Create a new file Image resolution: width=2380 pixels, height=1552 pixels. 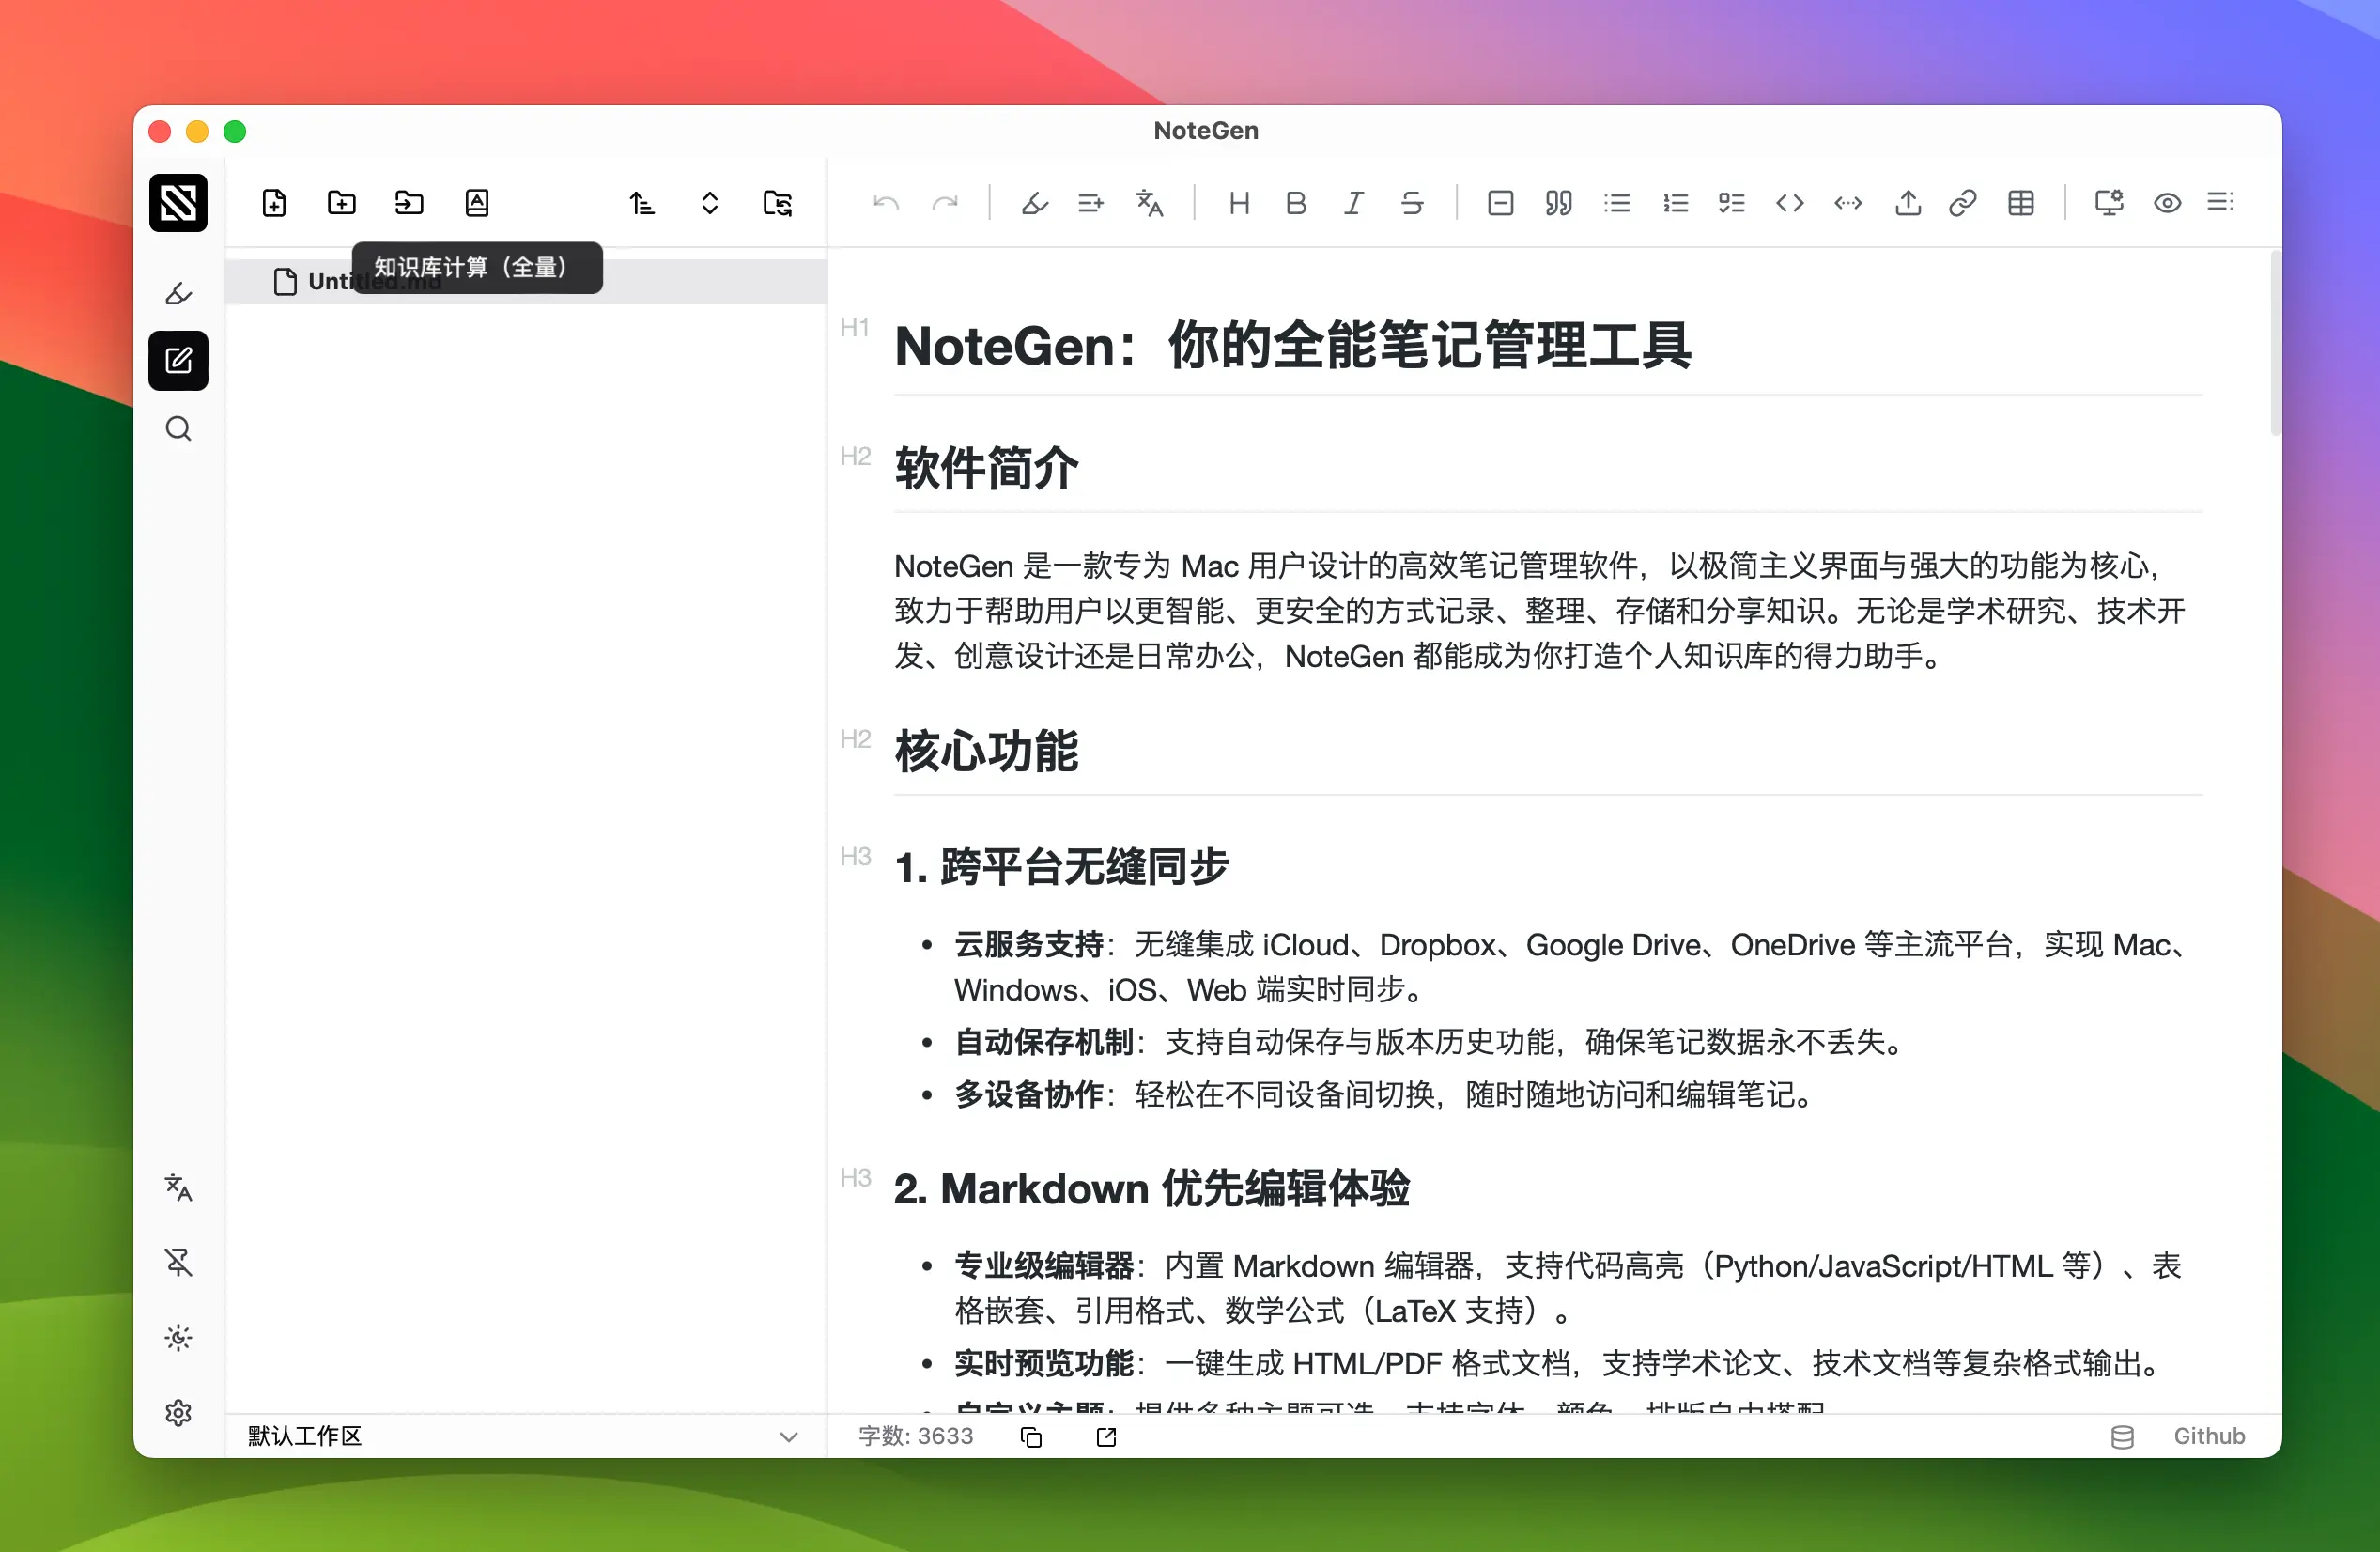(274, 203)
